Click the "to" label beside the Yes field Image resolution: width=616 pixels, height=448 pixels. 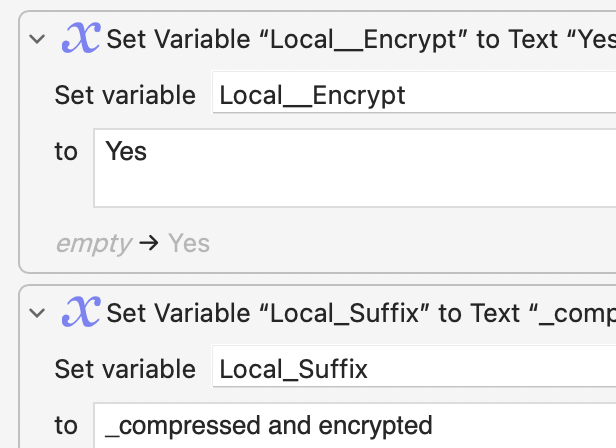coord(66,152)
